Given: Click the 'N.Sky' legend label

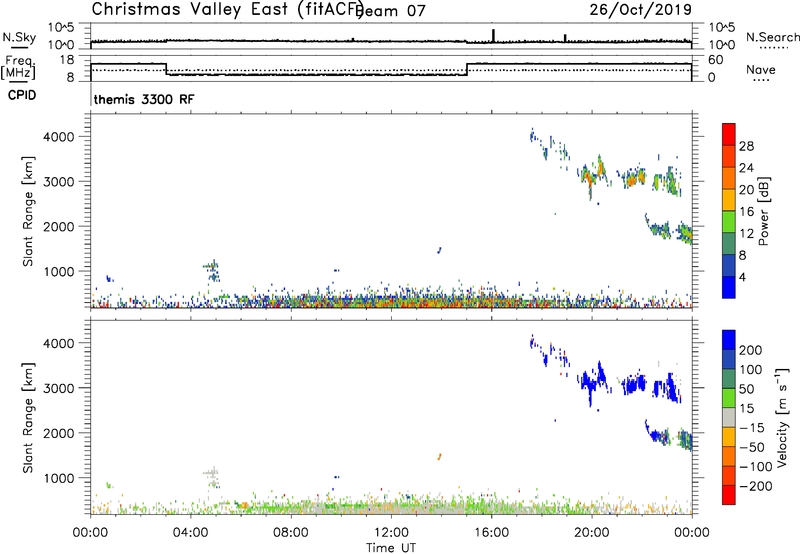Looking at the screenshot, I should click(x=19, y=38).
